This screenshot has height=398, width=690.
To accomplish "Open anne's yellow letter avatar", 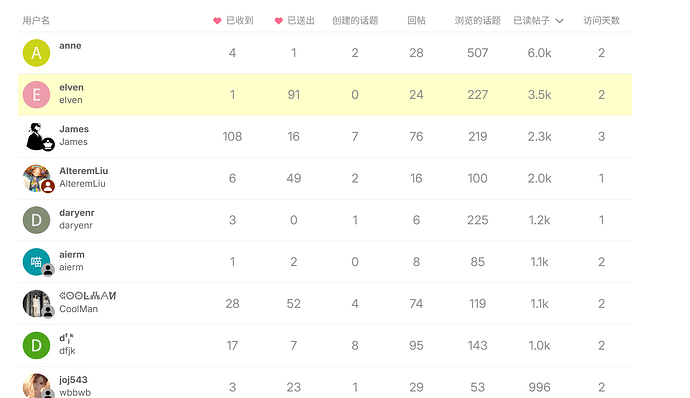I will [x=36, y=53].
